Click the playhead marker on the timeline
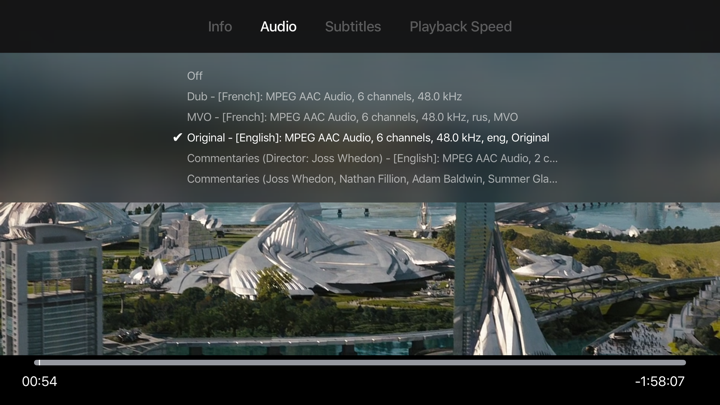 pos(39,363)
